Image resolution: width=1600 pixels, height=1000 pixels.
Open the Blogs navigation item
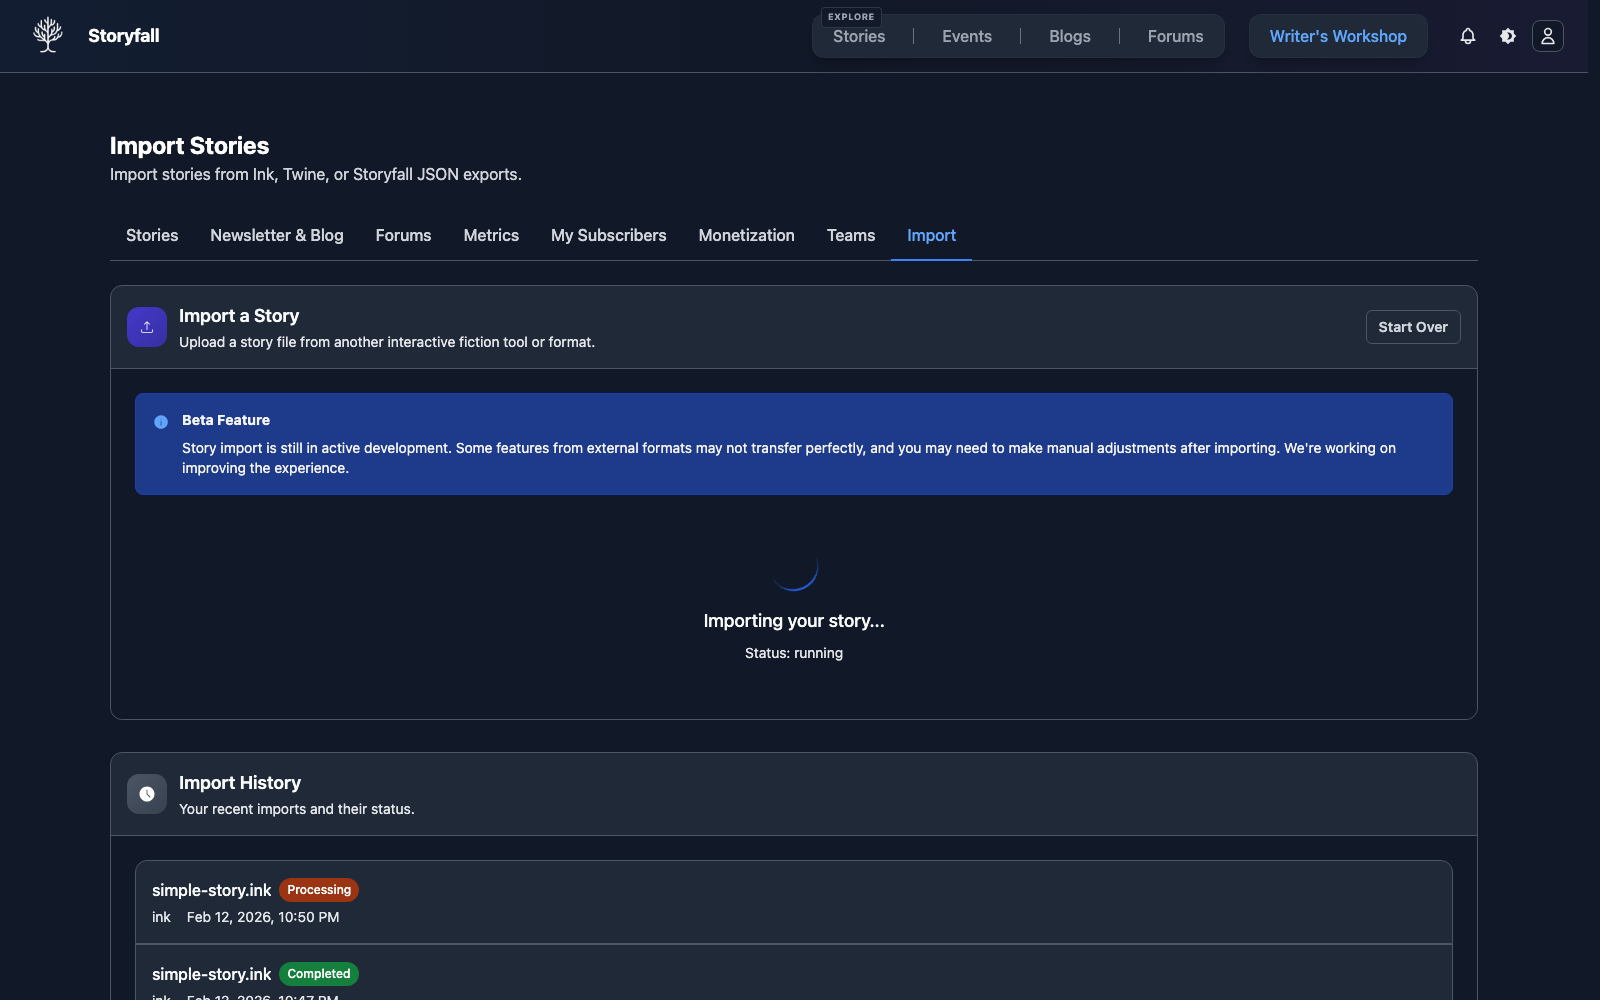(1069, 36)
